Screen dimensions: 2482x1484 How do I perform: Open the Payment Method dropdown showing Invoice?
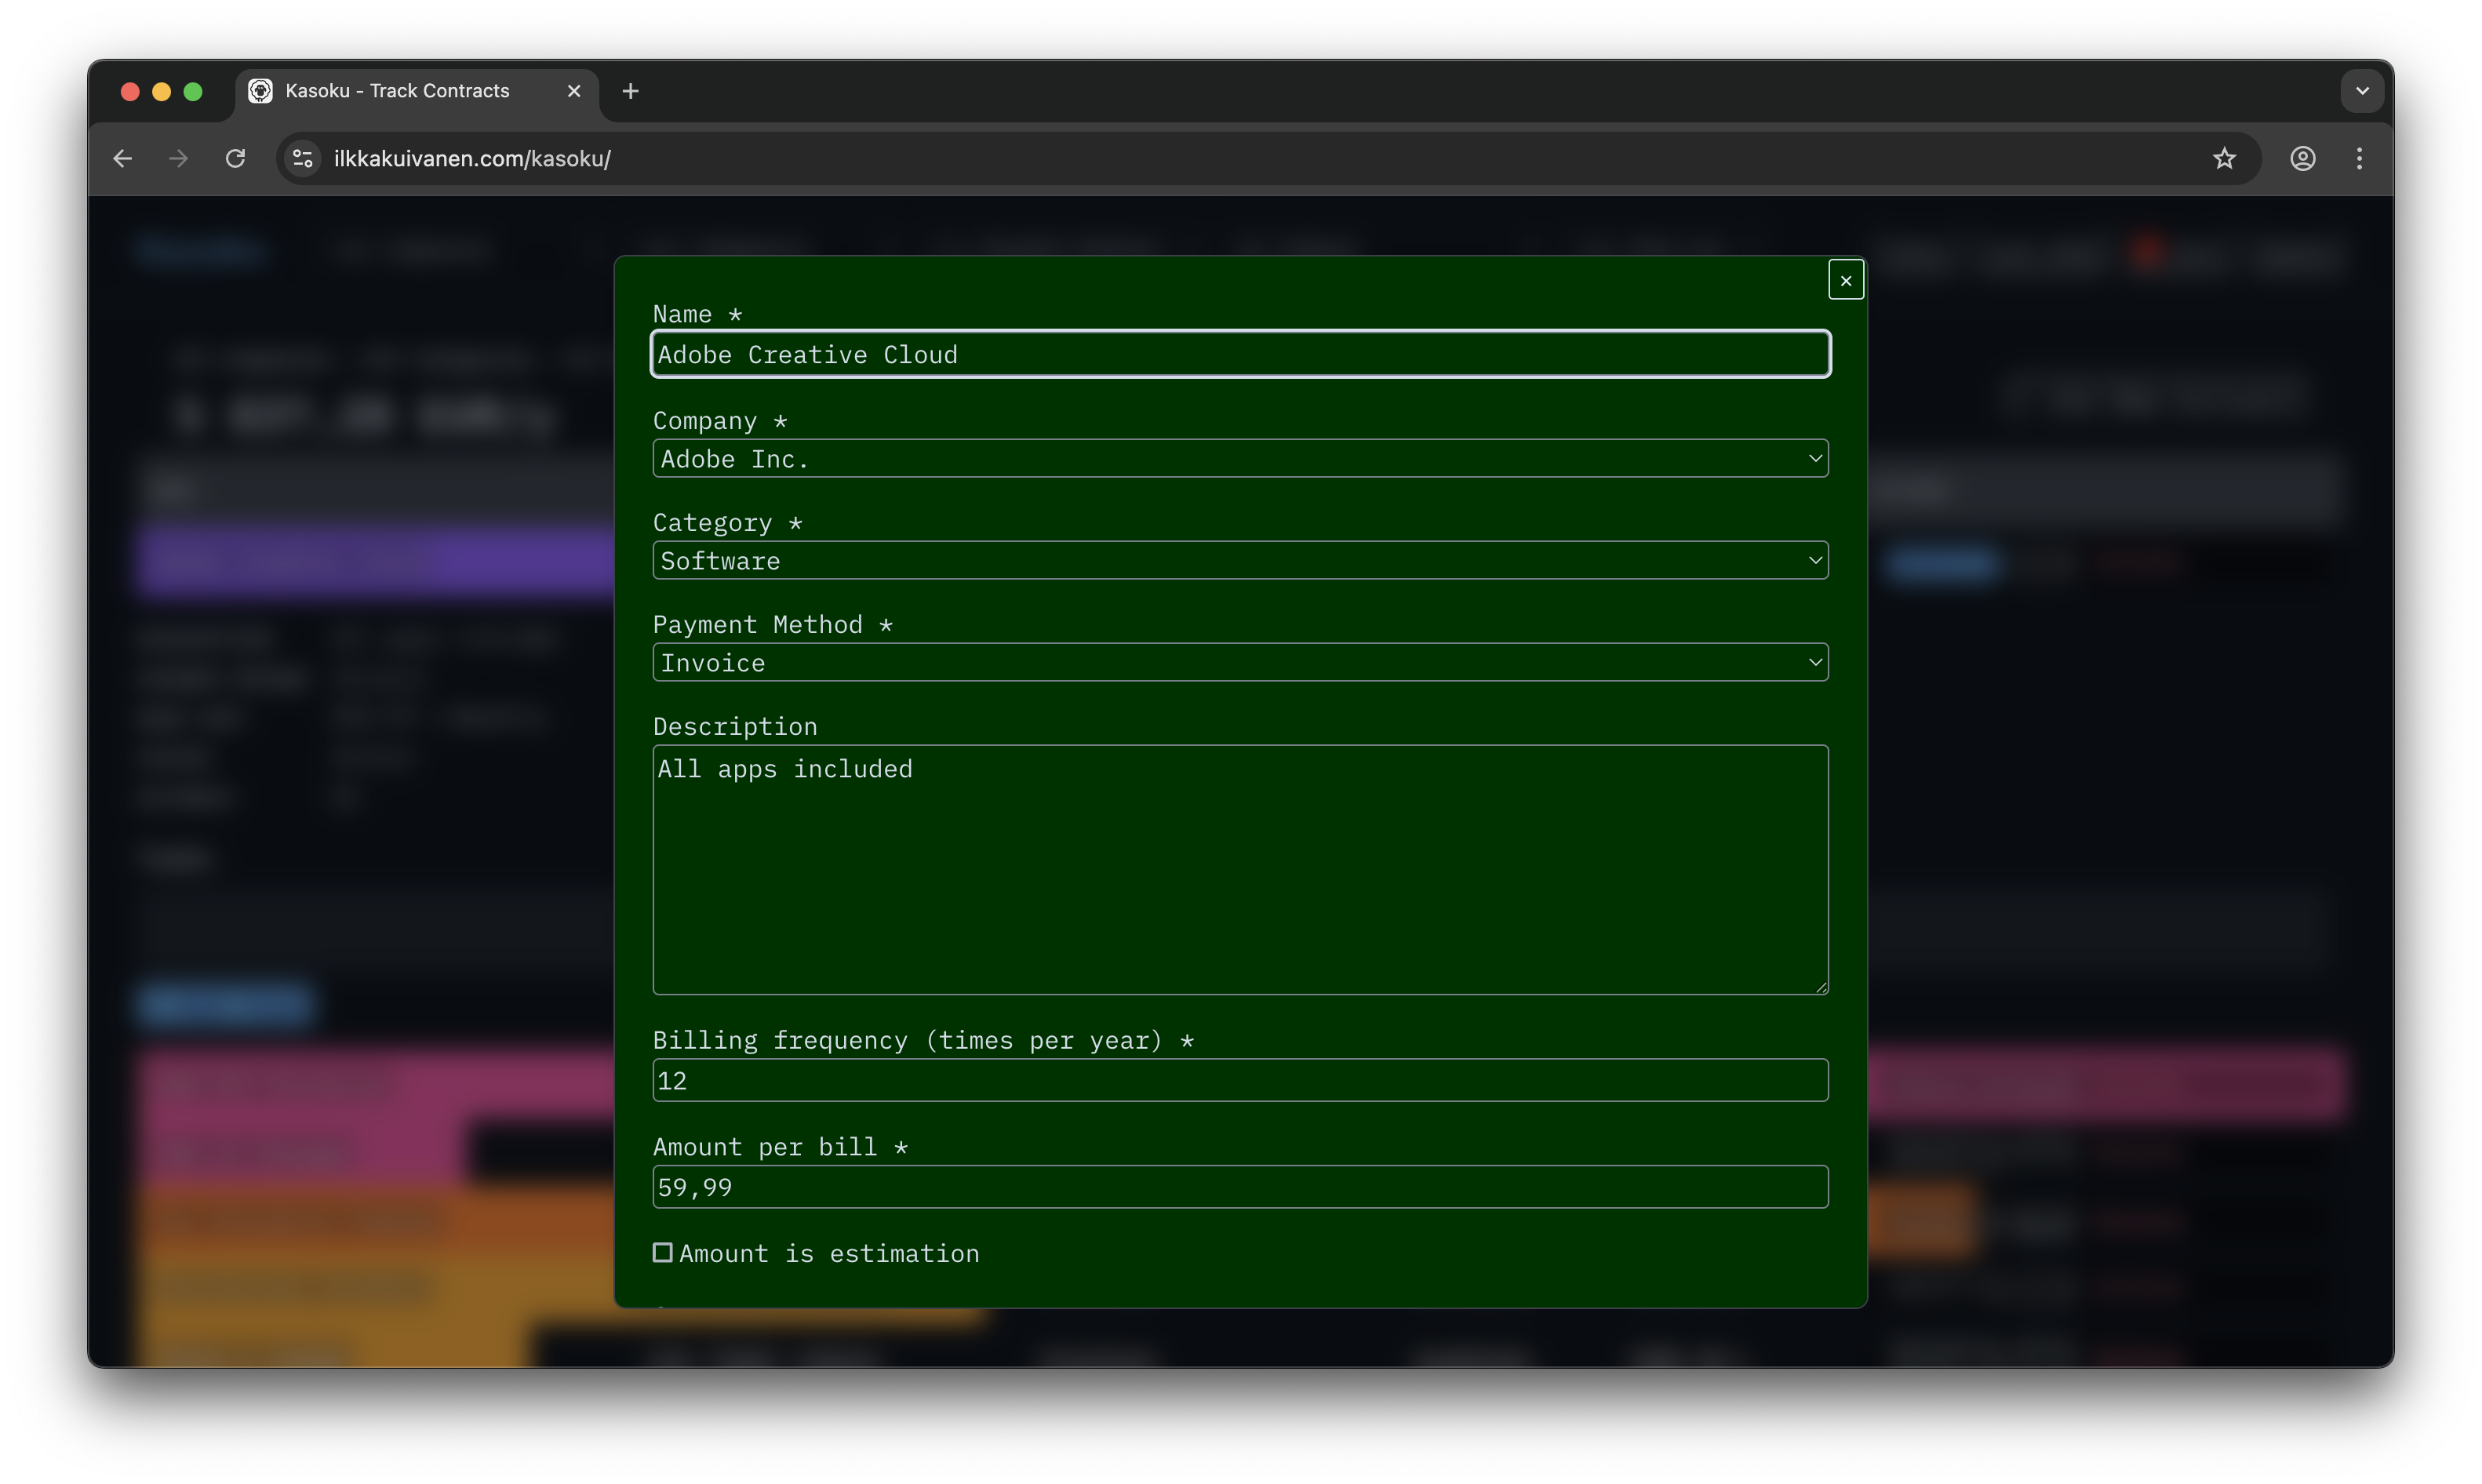1240,663
